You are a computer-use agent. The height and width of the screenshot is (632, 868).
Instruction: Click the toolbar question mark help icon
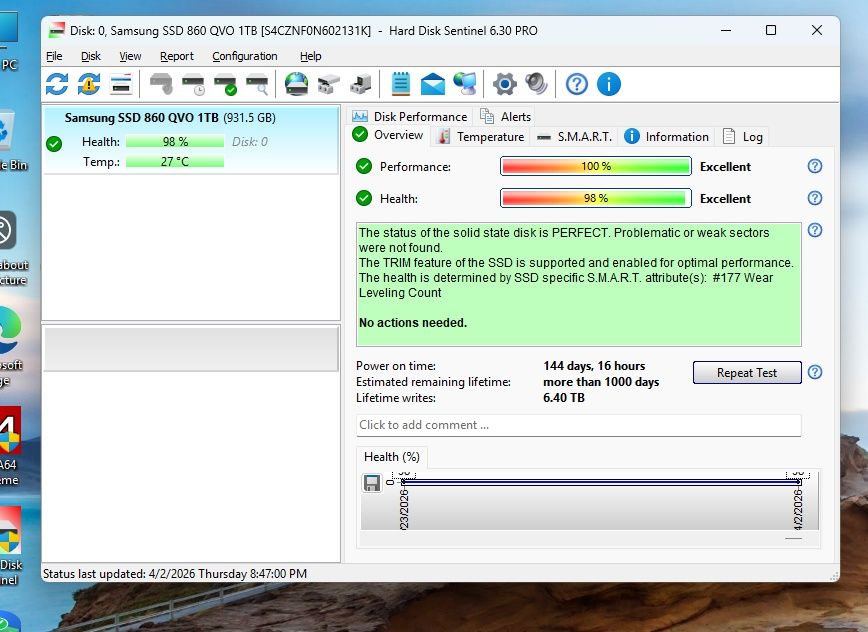click(x=577, y=84)
